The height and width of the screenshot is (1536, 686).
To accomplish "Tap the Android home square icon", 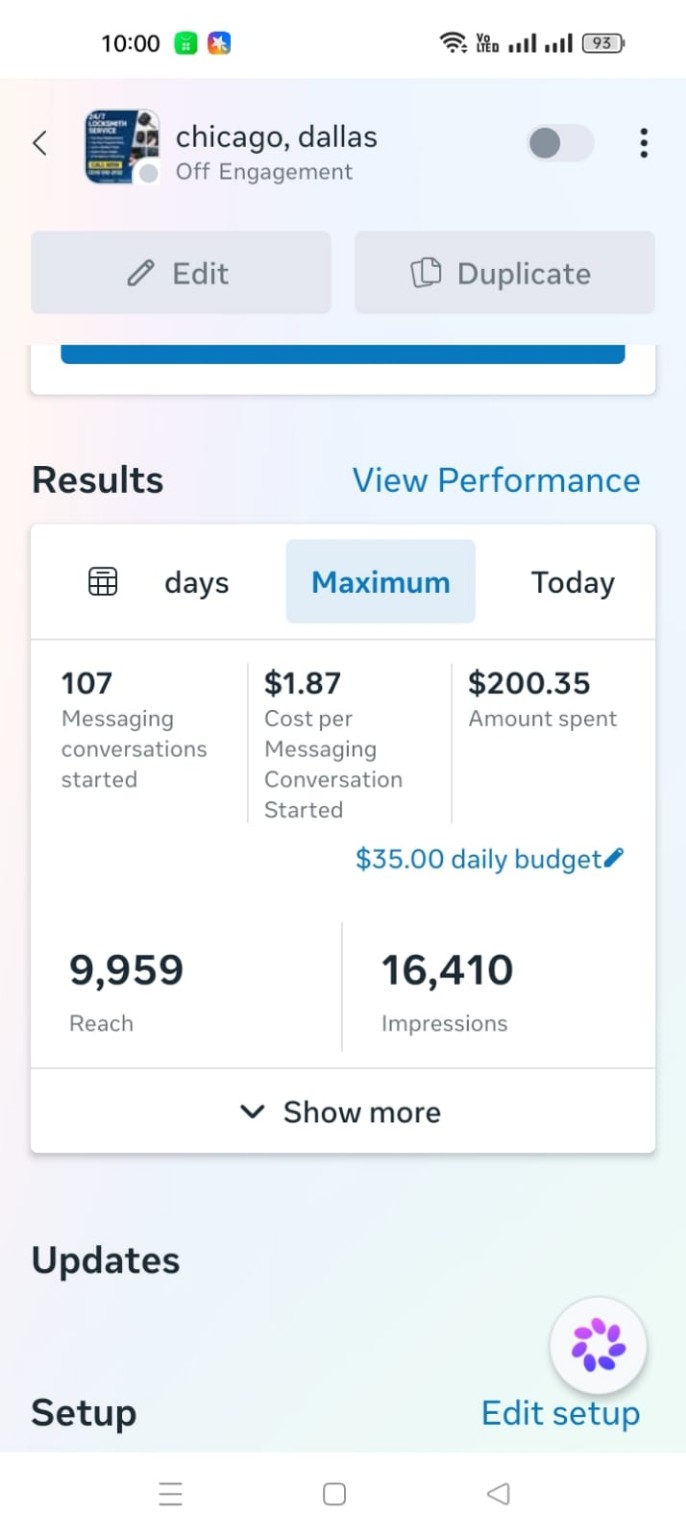I will (334, 1494).
